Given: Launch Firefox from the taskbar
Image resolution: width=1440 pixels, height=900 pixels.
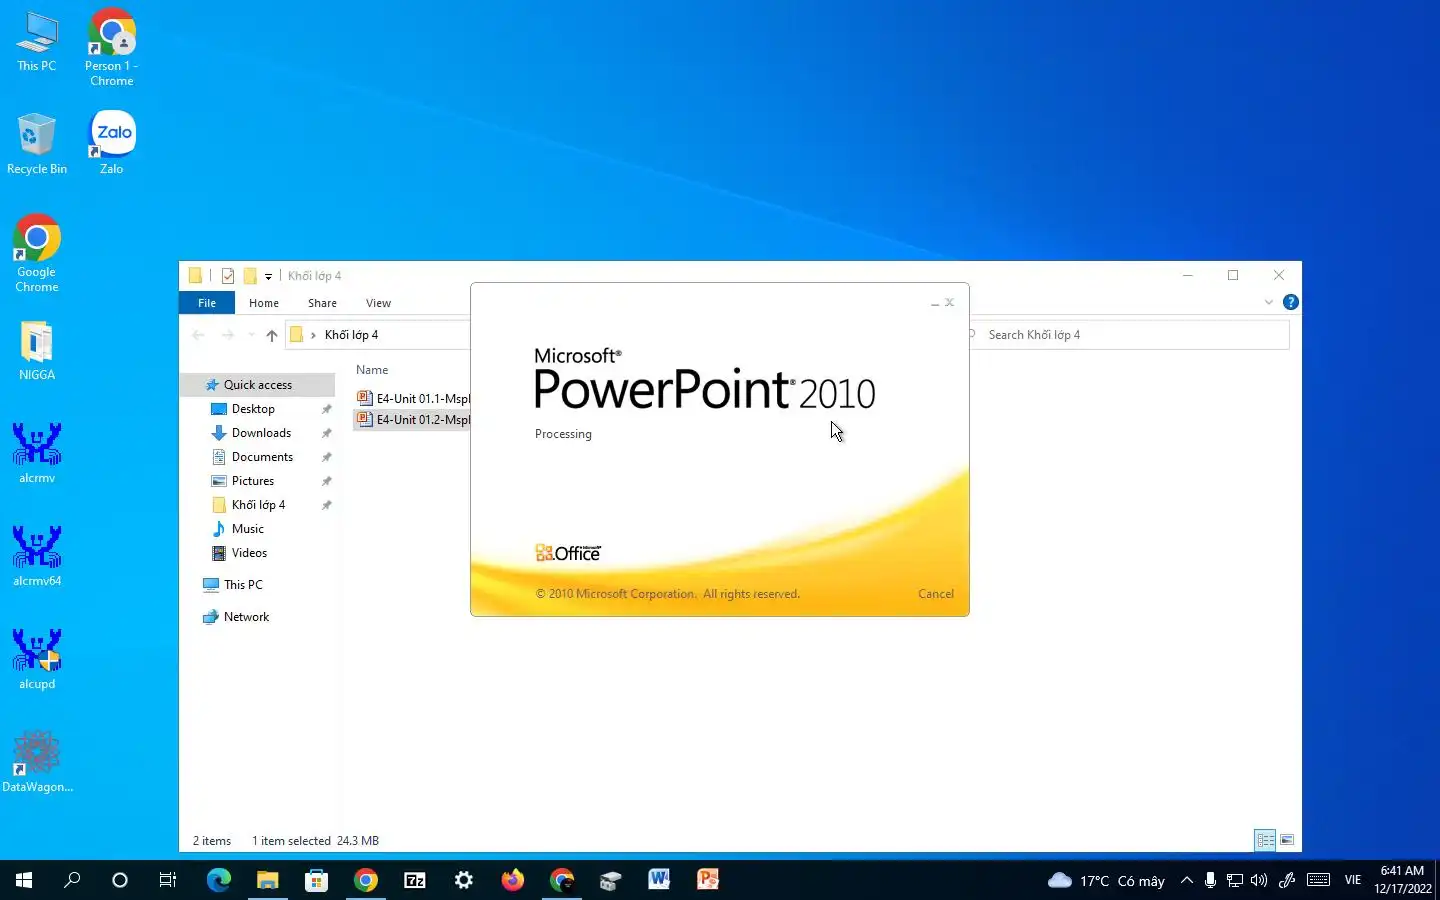Looking at the screenshot, I should (512, 880).
